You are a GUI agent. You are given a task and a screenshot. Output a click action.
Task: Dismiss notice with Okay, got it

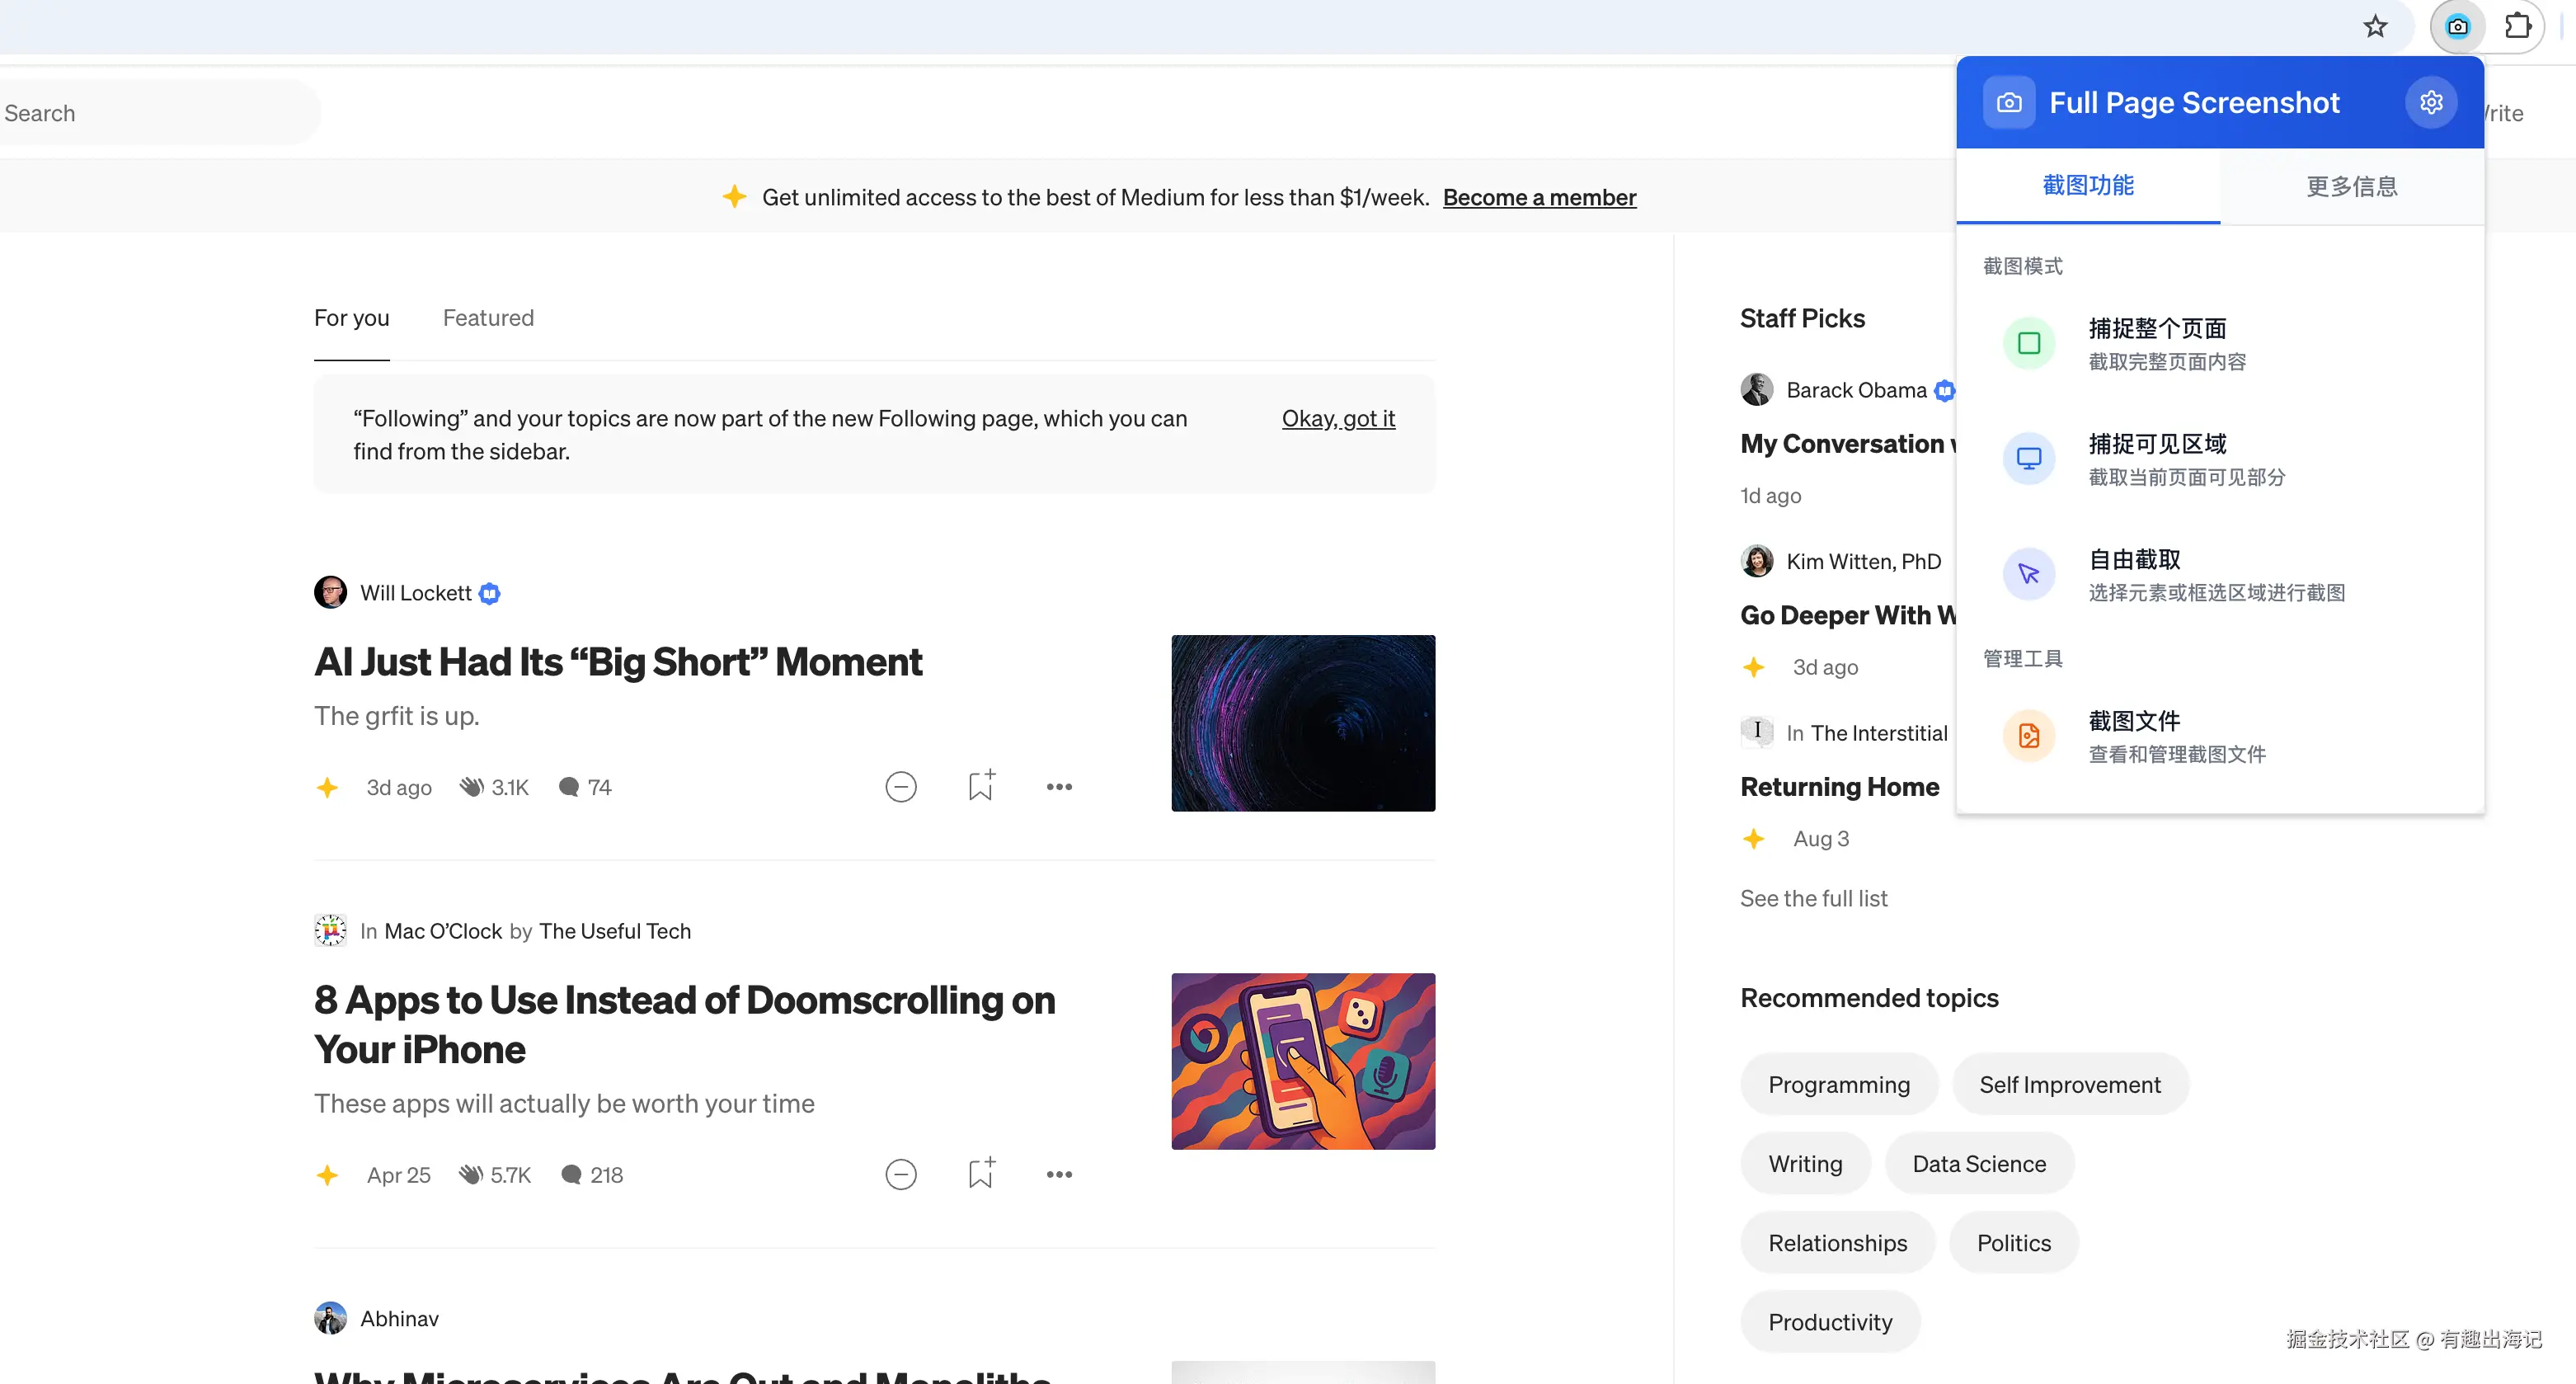coord(1338,418)
